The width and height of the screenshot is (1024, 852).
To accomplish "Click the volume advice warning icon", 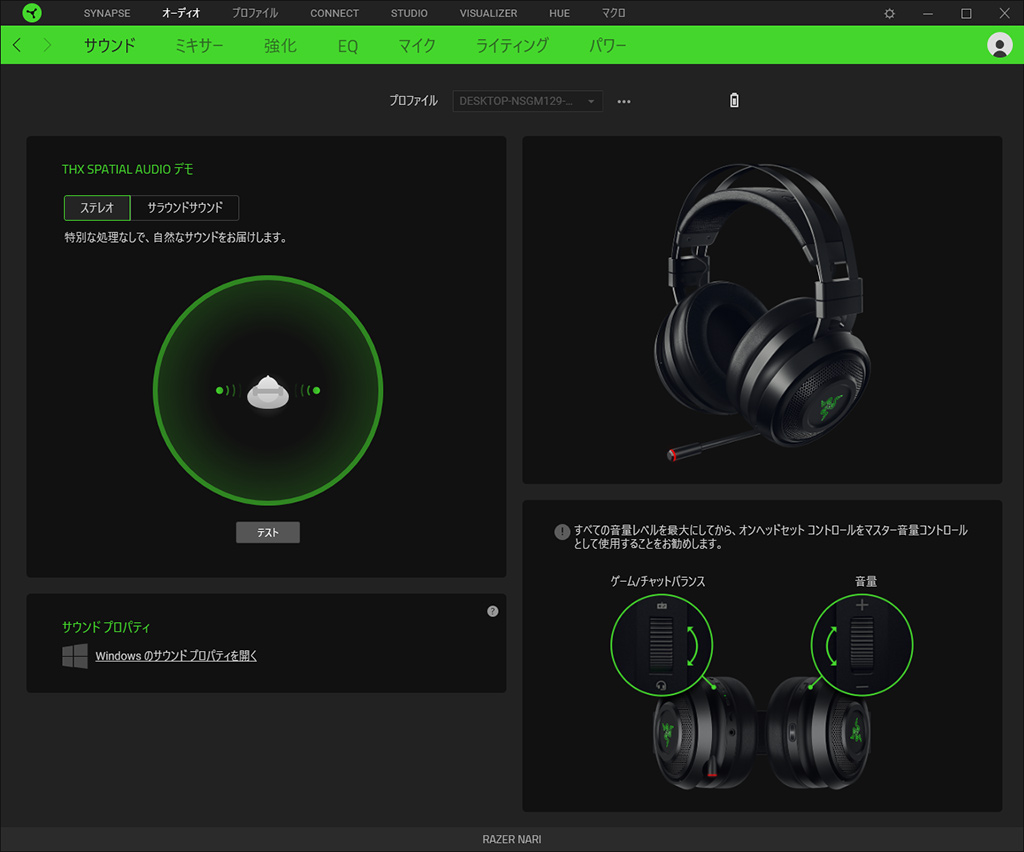I will tap(562, 531).
